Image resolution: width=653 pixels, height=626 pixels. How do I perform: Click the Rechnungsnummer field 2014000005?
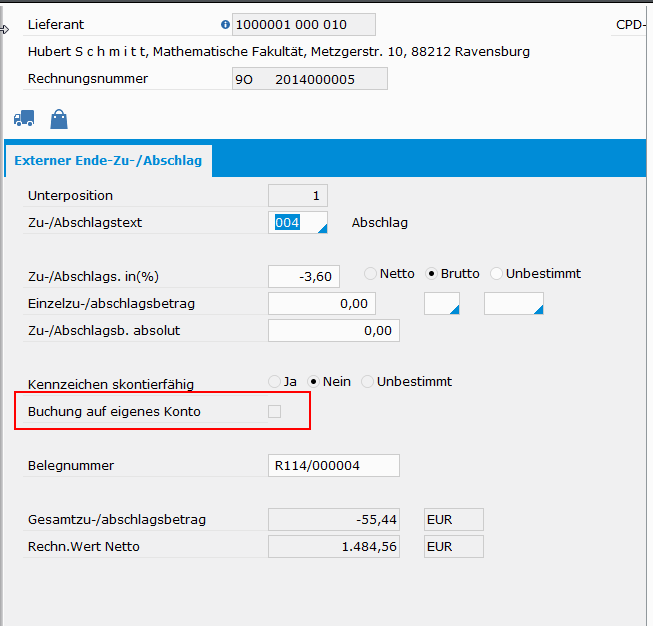click(x=309, y=79)
